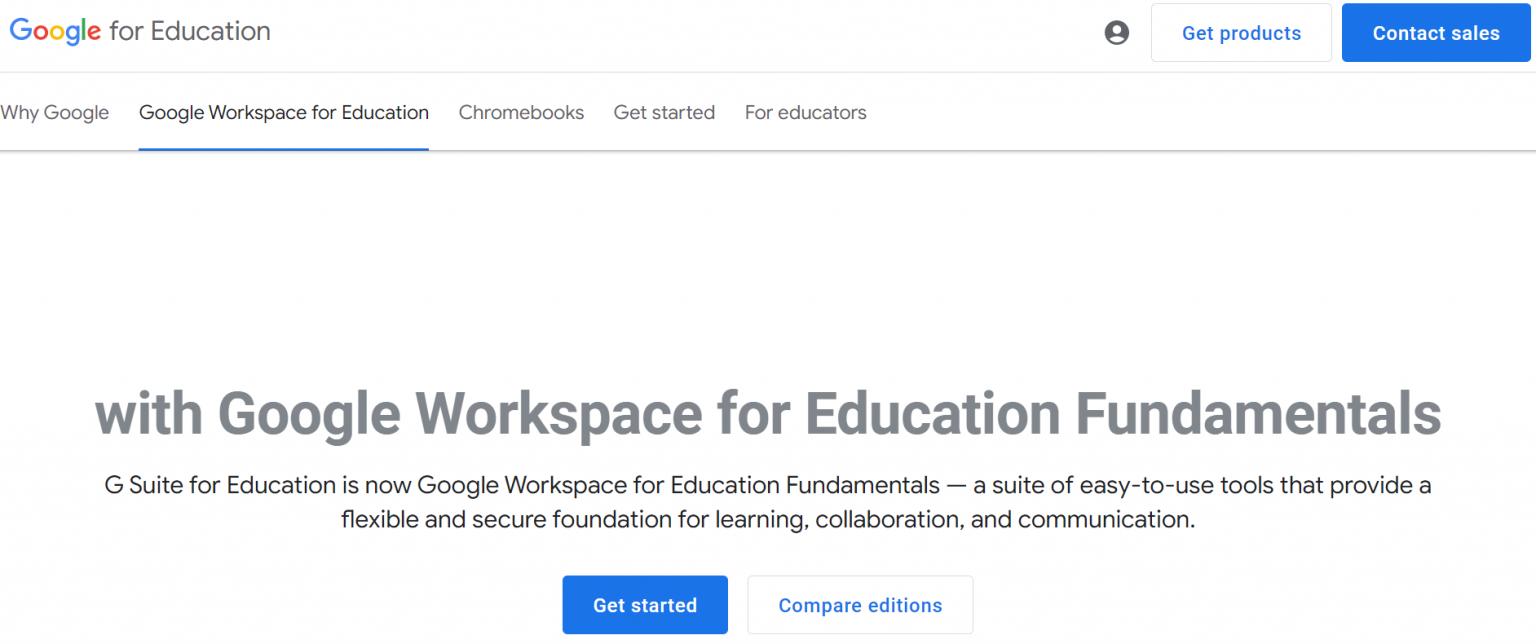Explore Chromebooks from the top navigation
The height and width of the screenshot is (644, 1536).
521,112
